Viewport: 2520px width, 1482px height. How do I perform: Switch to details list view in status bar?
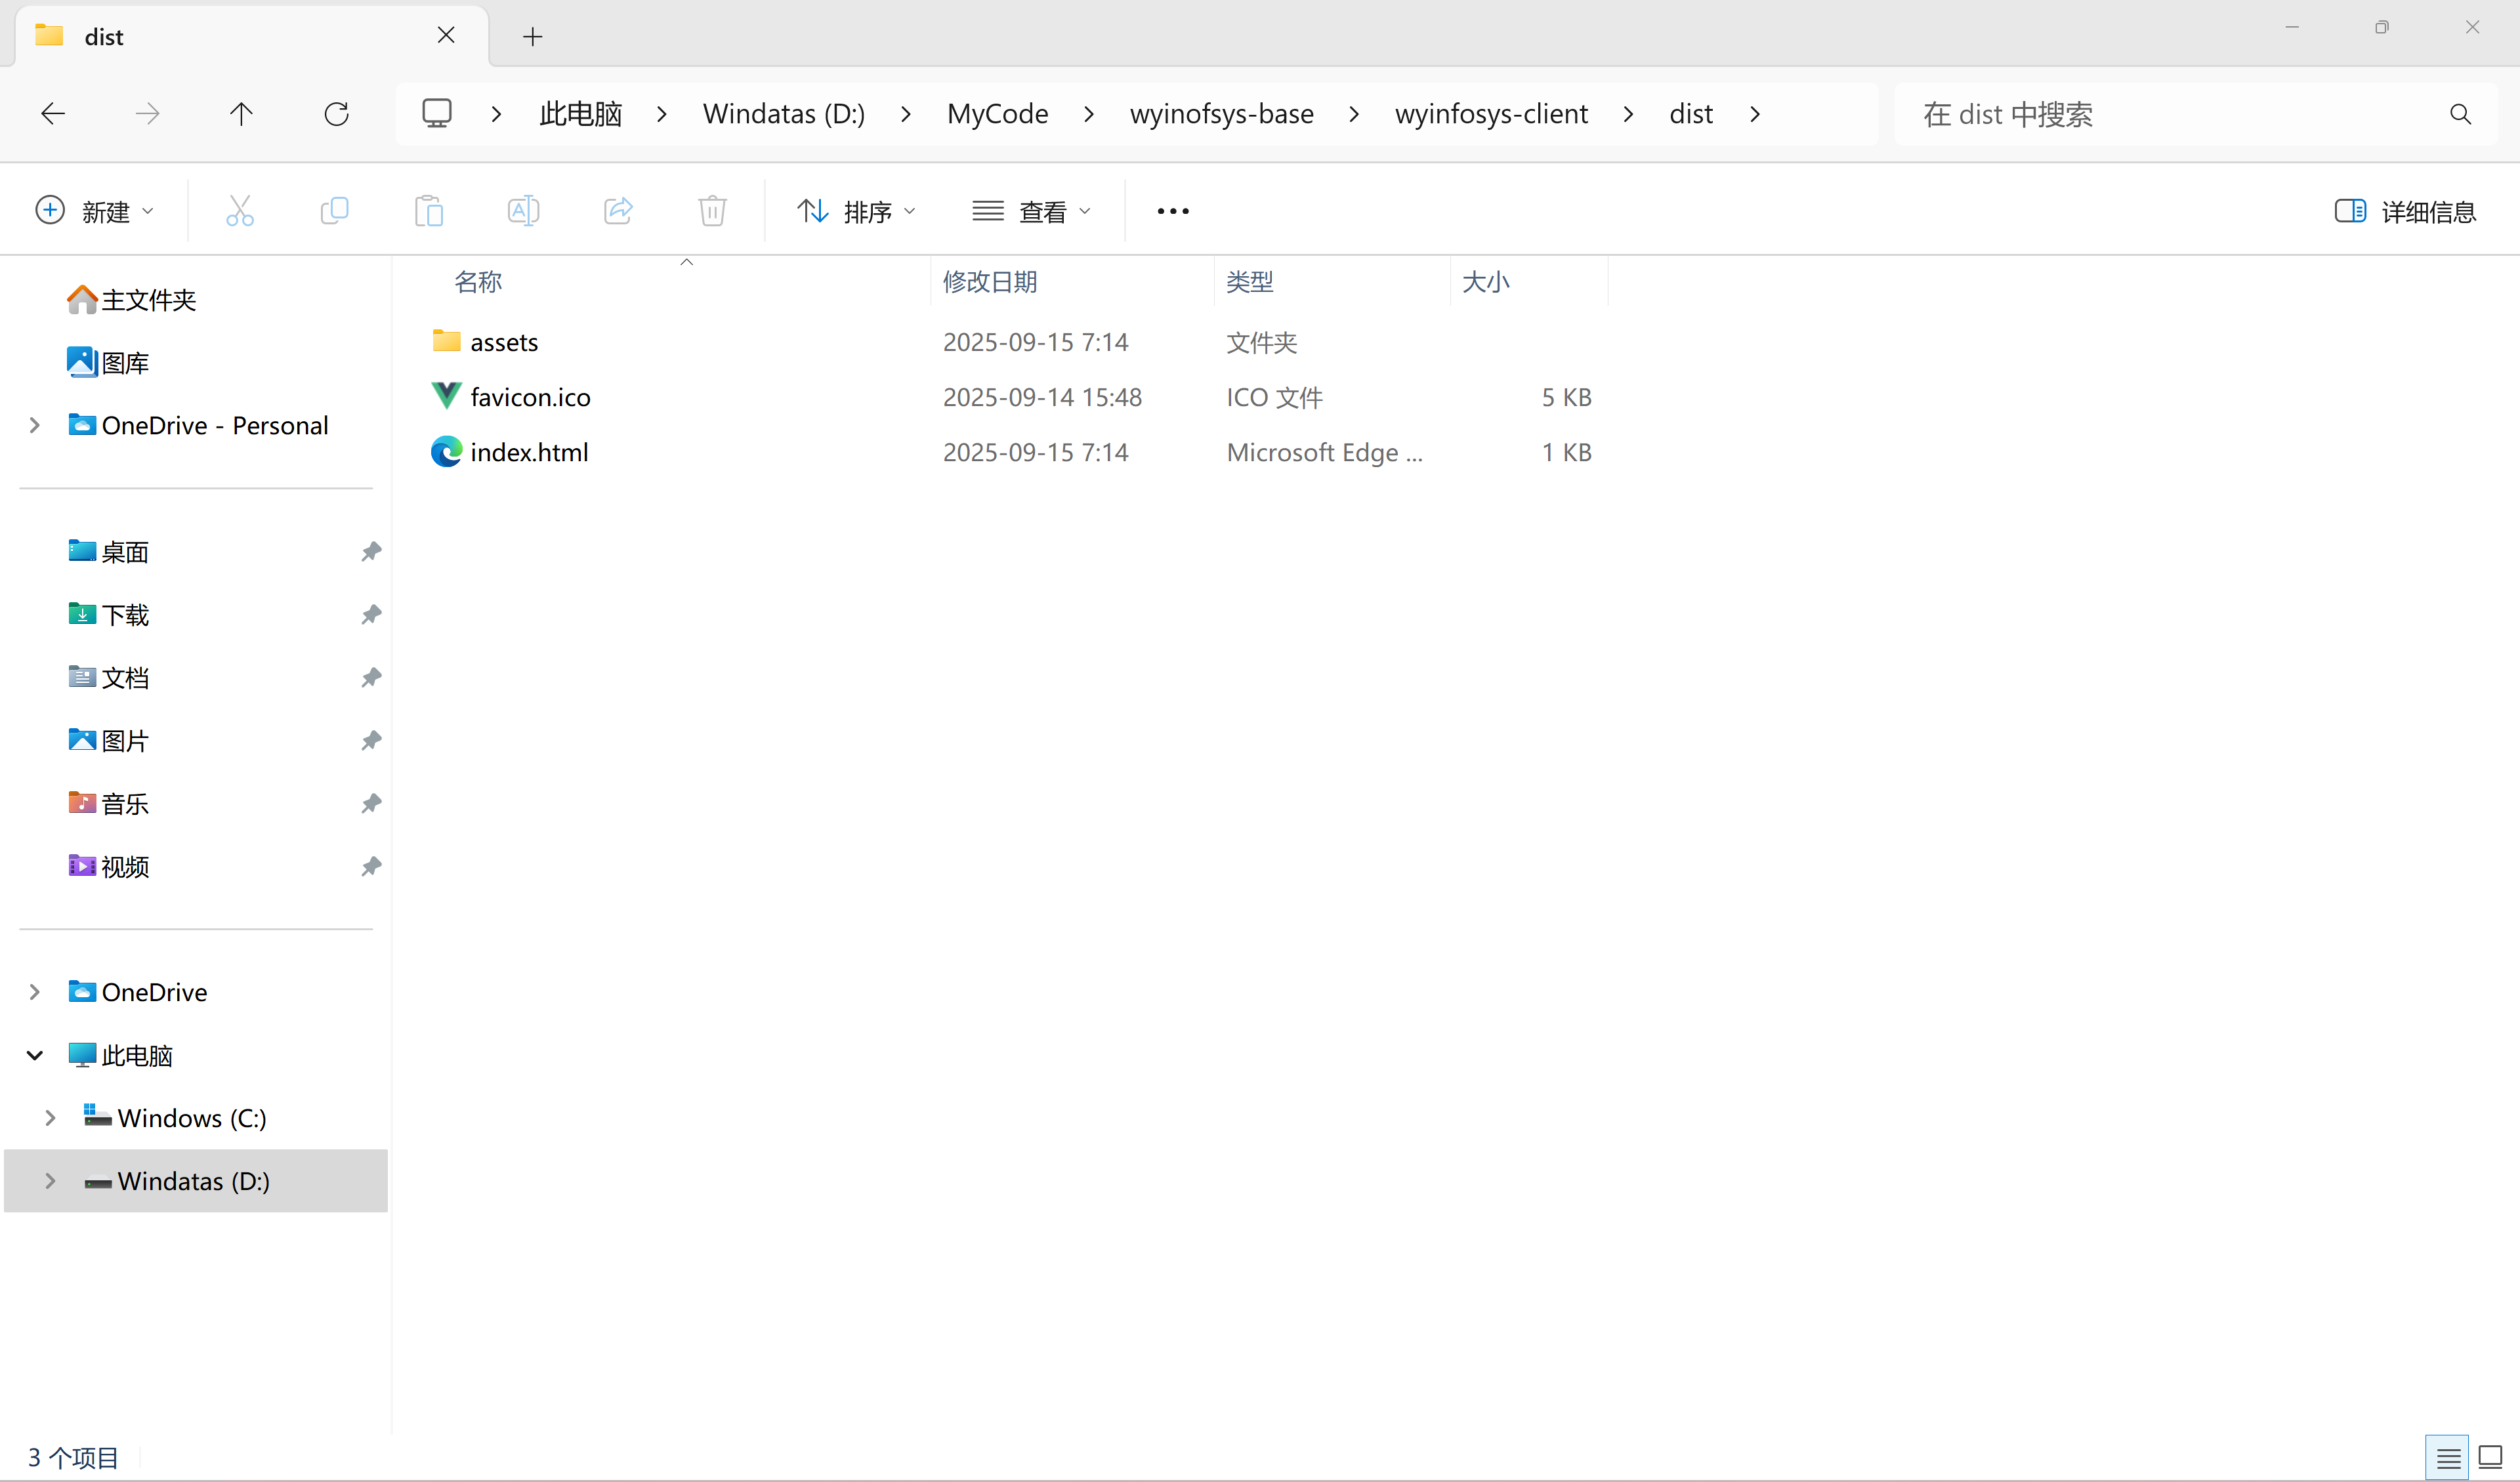coord(2448,1458)
